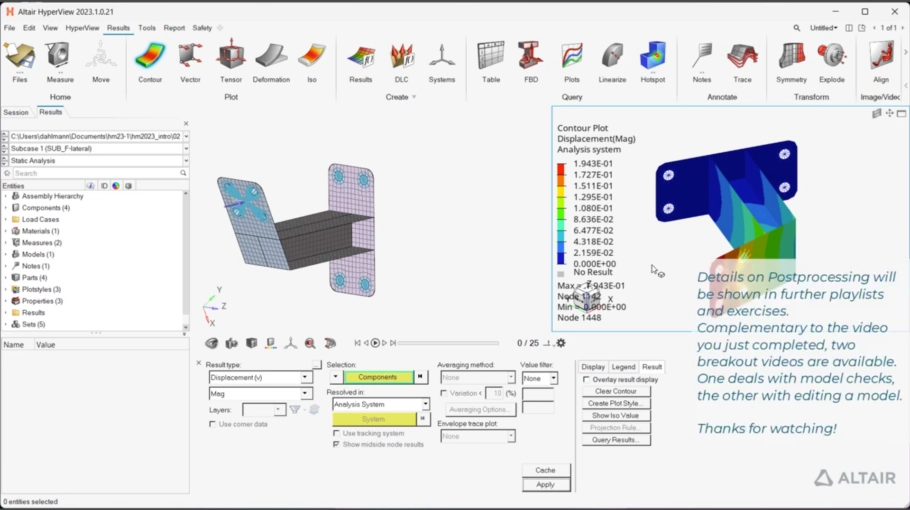Click the play animation button
910x510 pixels.
pos(375,343)
